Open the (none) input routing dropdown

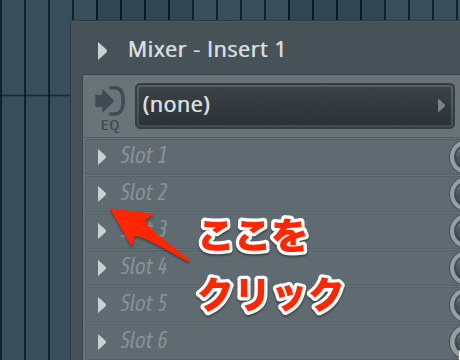(x=295, y=106)
